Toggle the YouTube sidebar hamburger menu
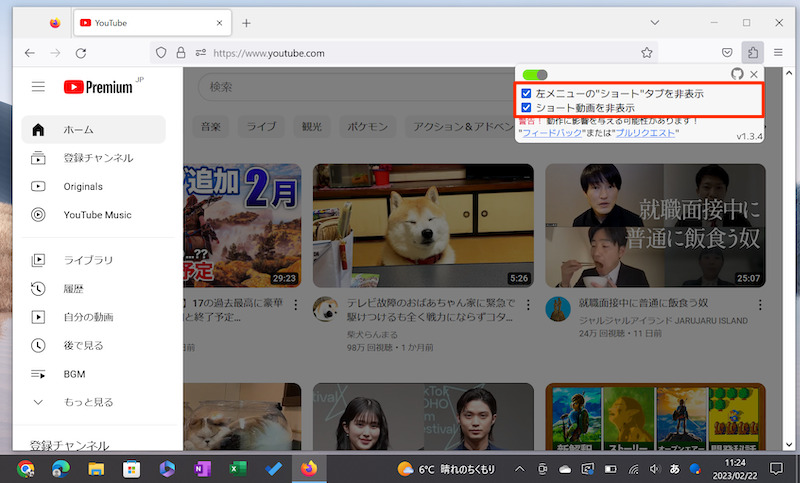This screenshot has height=483, width=800. [38, 87]
